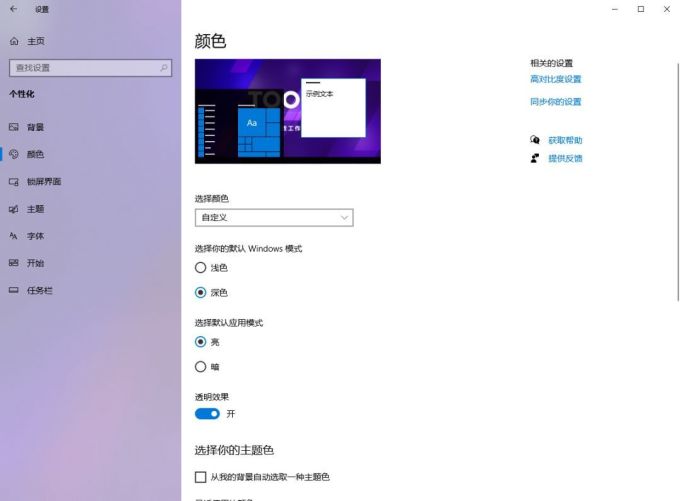Image resolution: width=680 pixels, height=501 pixels.
Task: Open 背景 settings page
Action: (x=36, y=127)
